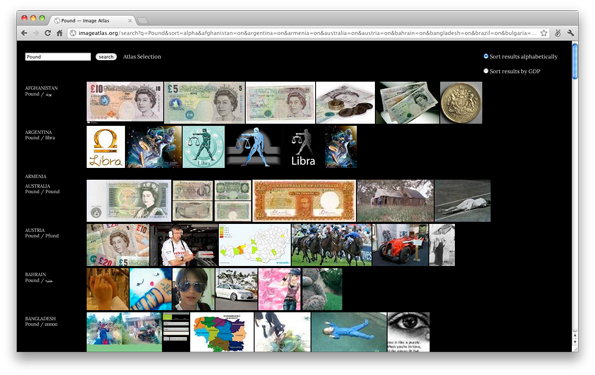Open the horse racing thumbnail in Austria row
595x375 pixels.
(x=332, y=245)
